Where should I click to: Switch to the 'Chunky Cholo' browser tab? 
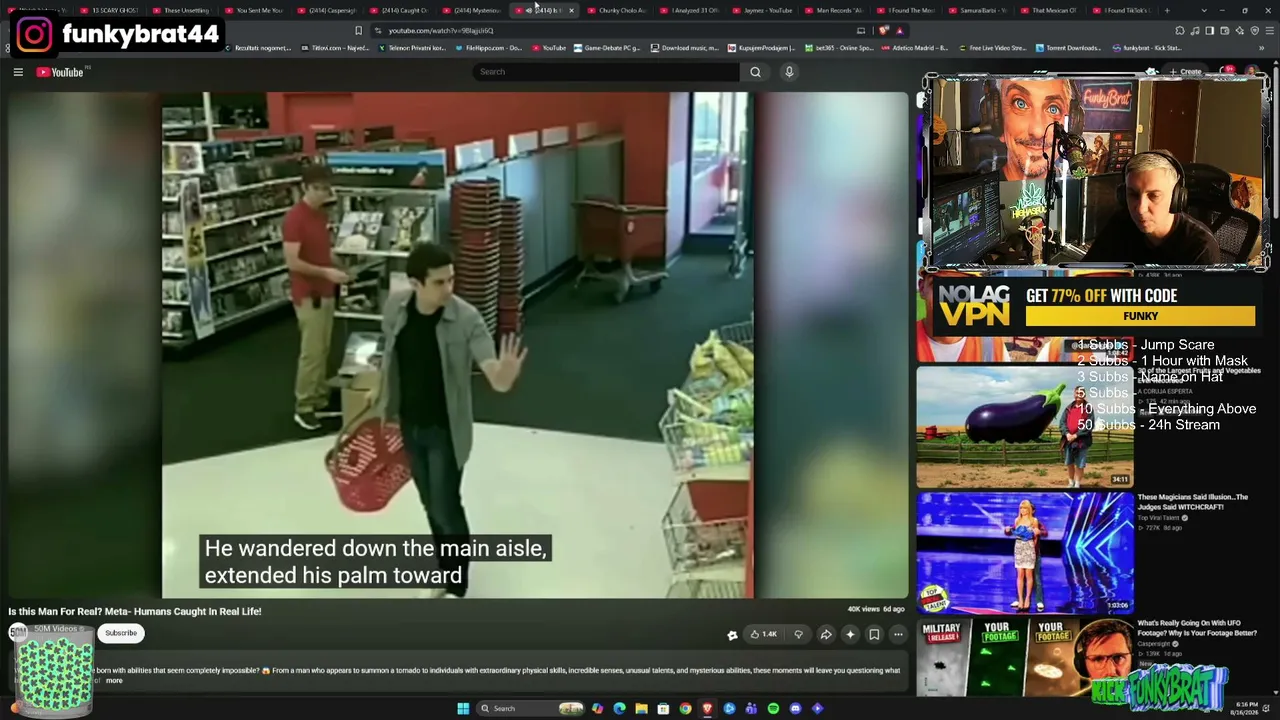coord(617,10)
